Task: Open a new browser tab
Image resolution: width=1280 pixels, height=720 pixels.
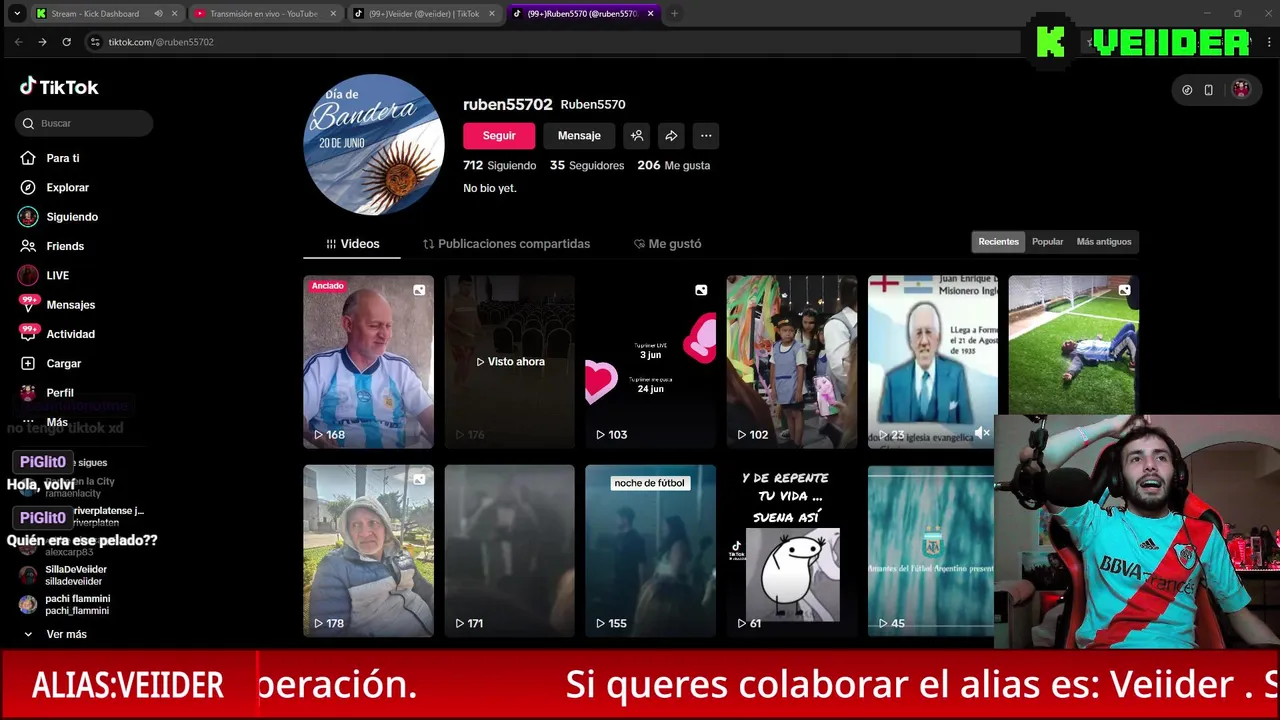Action: [x=674, y=14]
